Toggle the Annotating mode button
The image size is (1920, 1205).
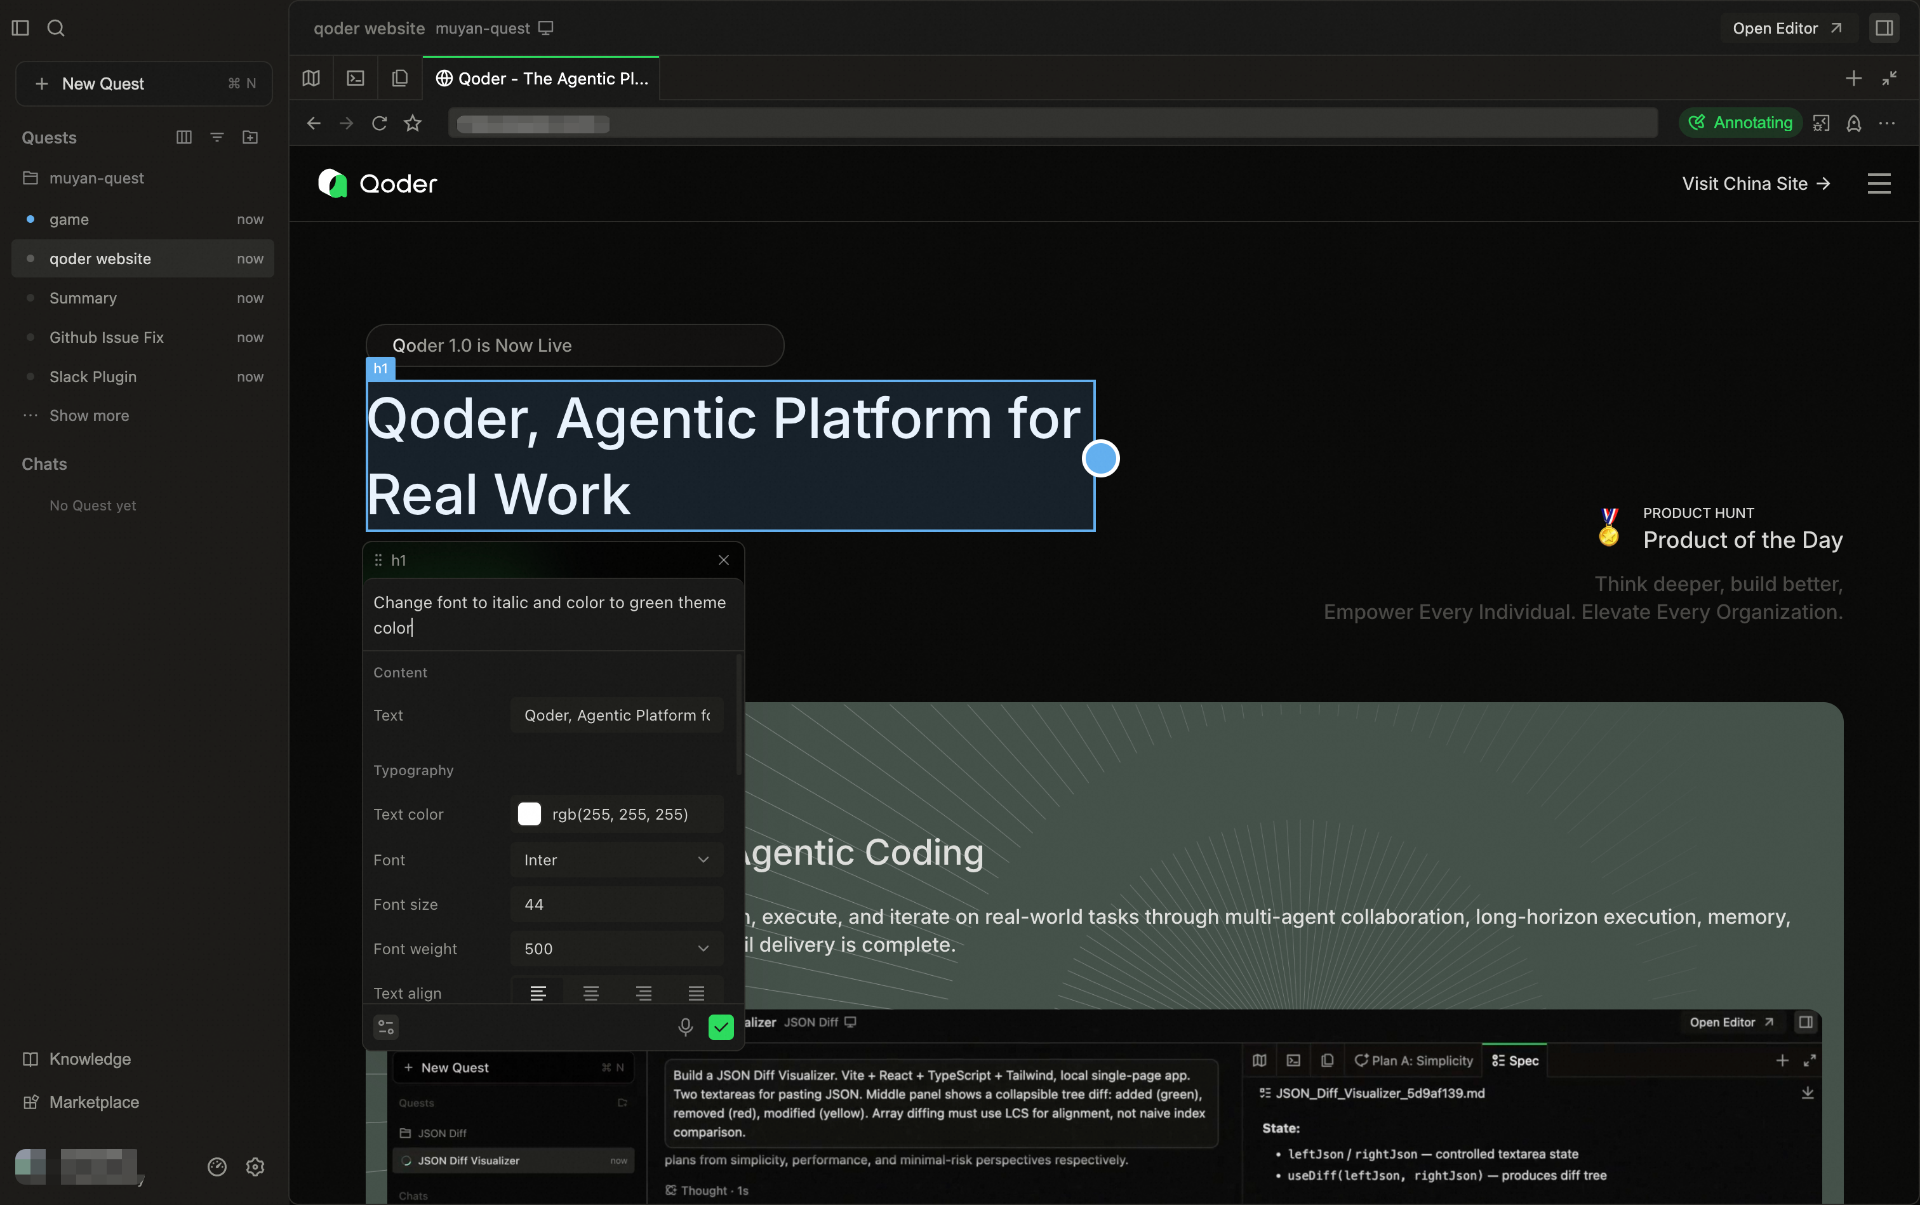pyautogui.click(x=1740, y=123)
